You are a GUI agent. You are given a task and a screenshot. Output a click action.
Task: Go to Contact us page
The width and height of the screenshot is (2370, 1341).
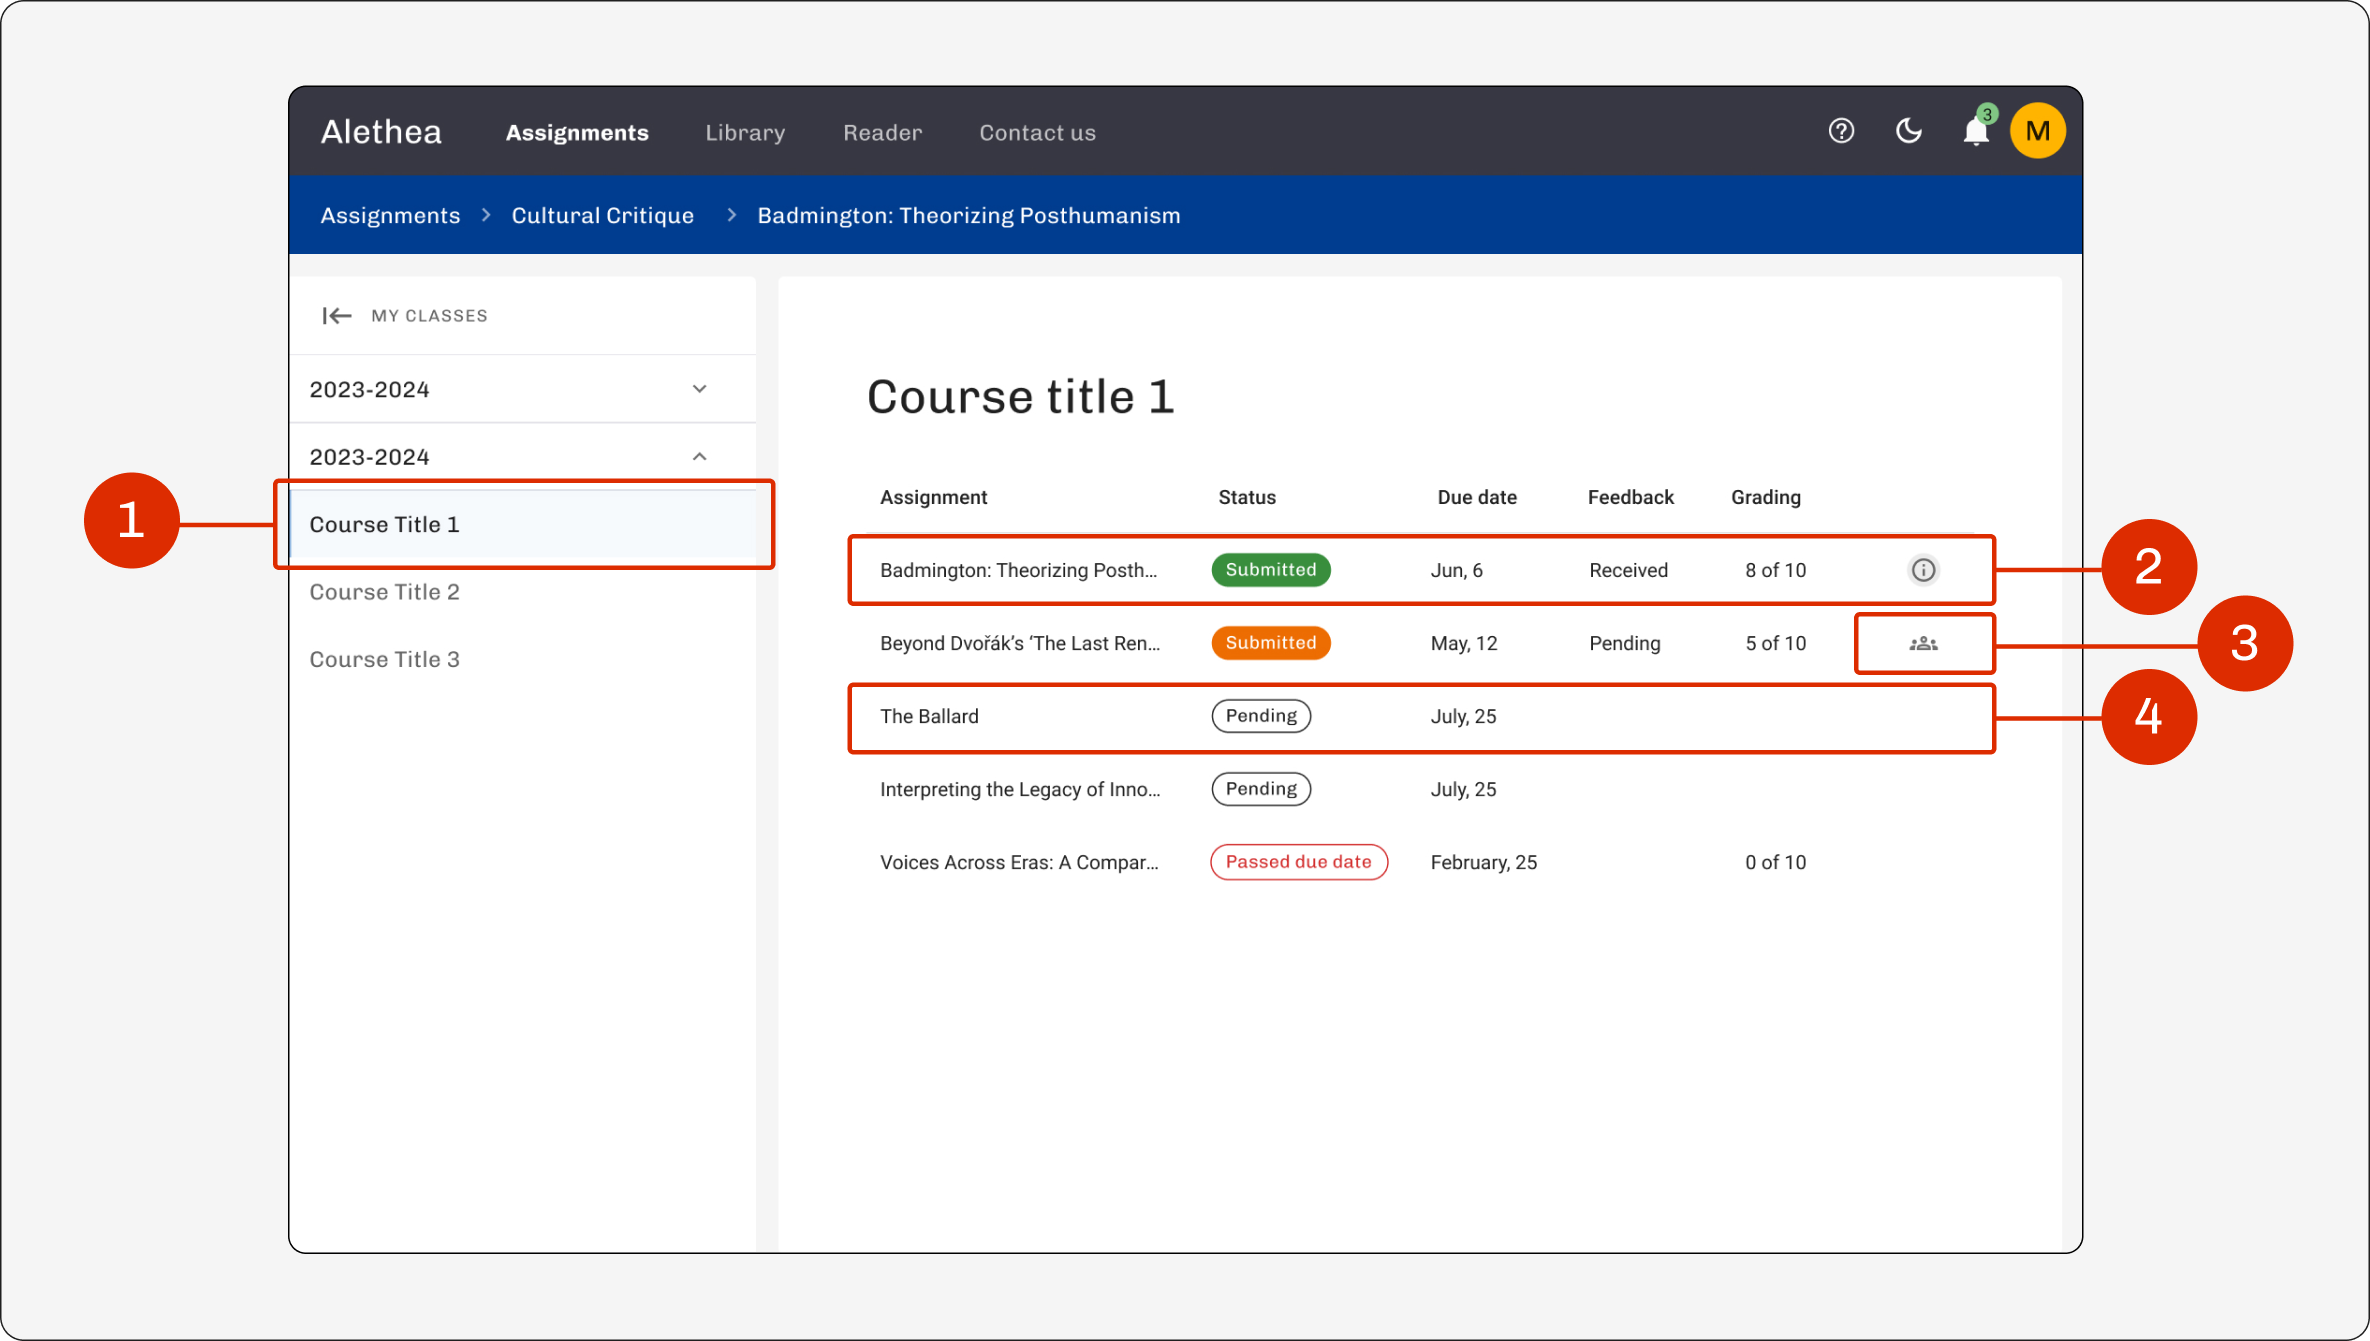click(x=1037, y=133)
